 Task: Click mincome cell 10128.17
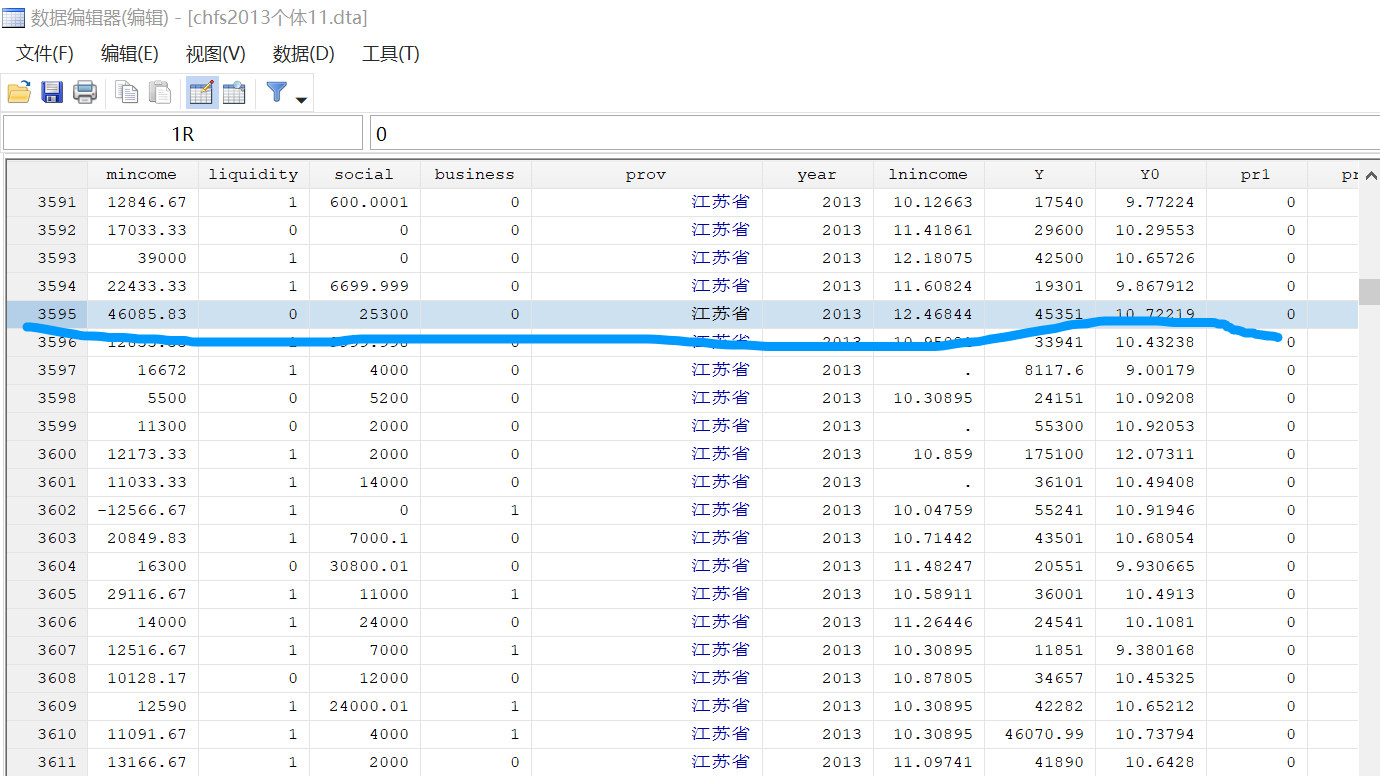pyautogui.click(x=142, y=678)
